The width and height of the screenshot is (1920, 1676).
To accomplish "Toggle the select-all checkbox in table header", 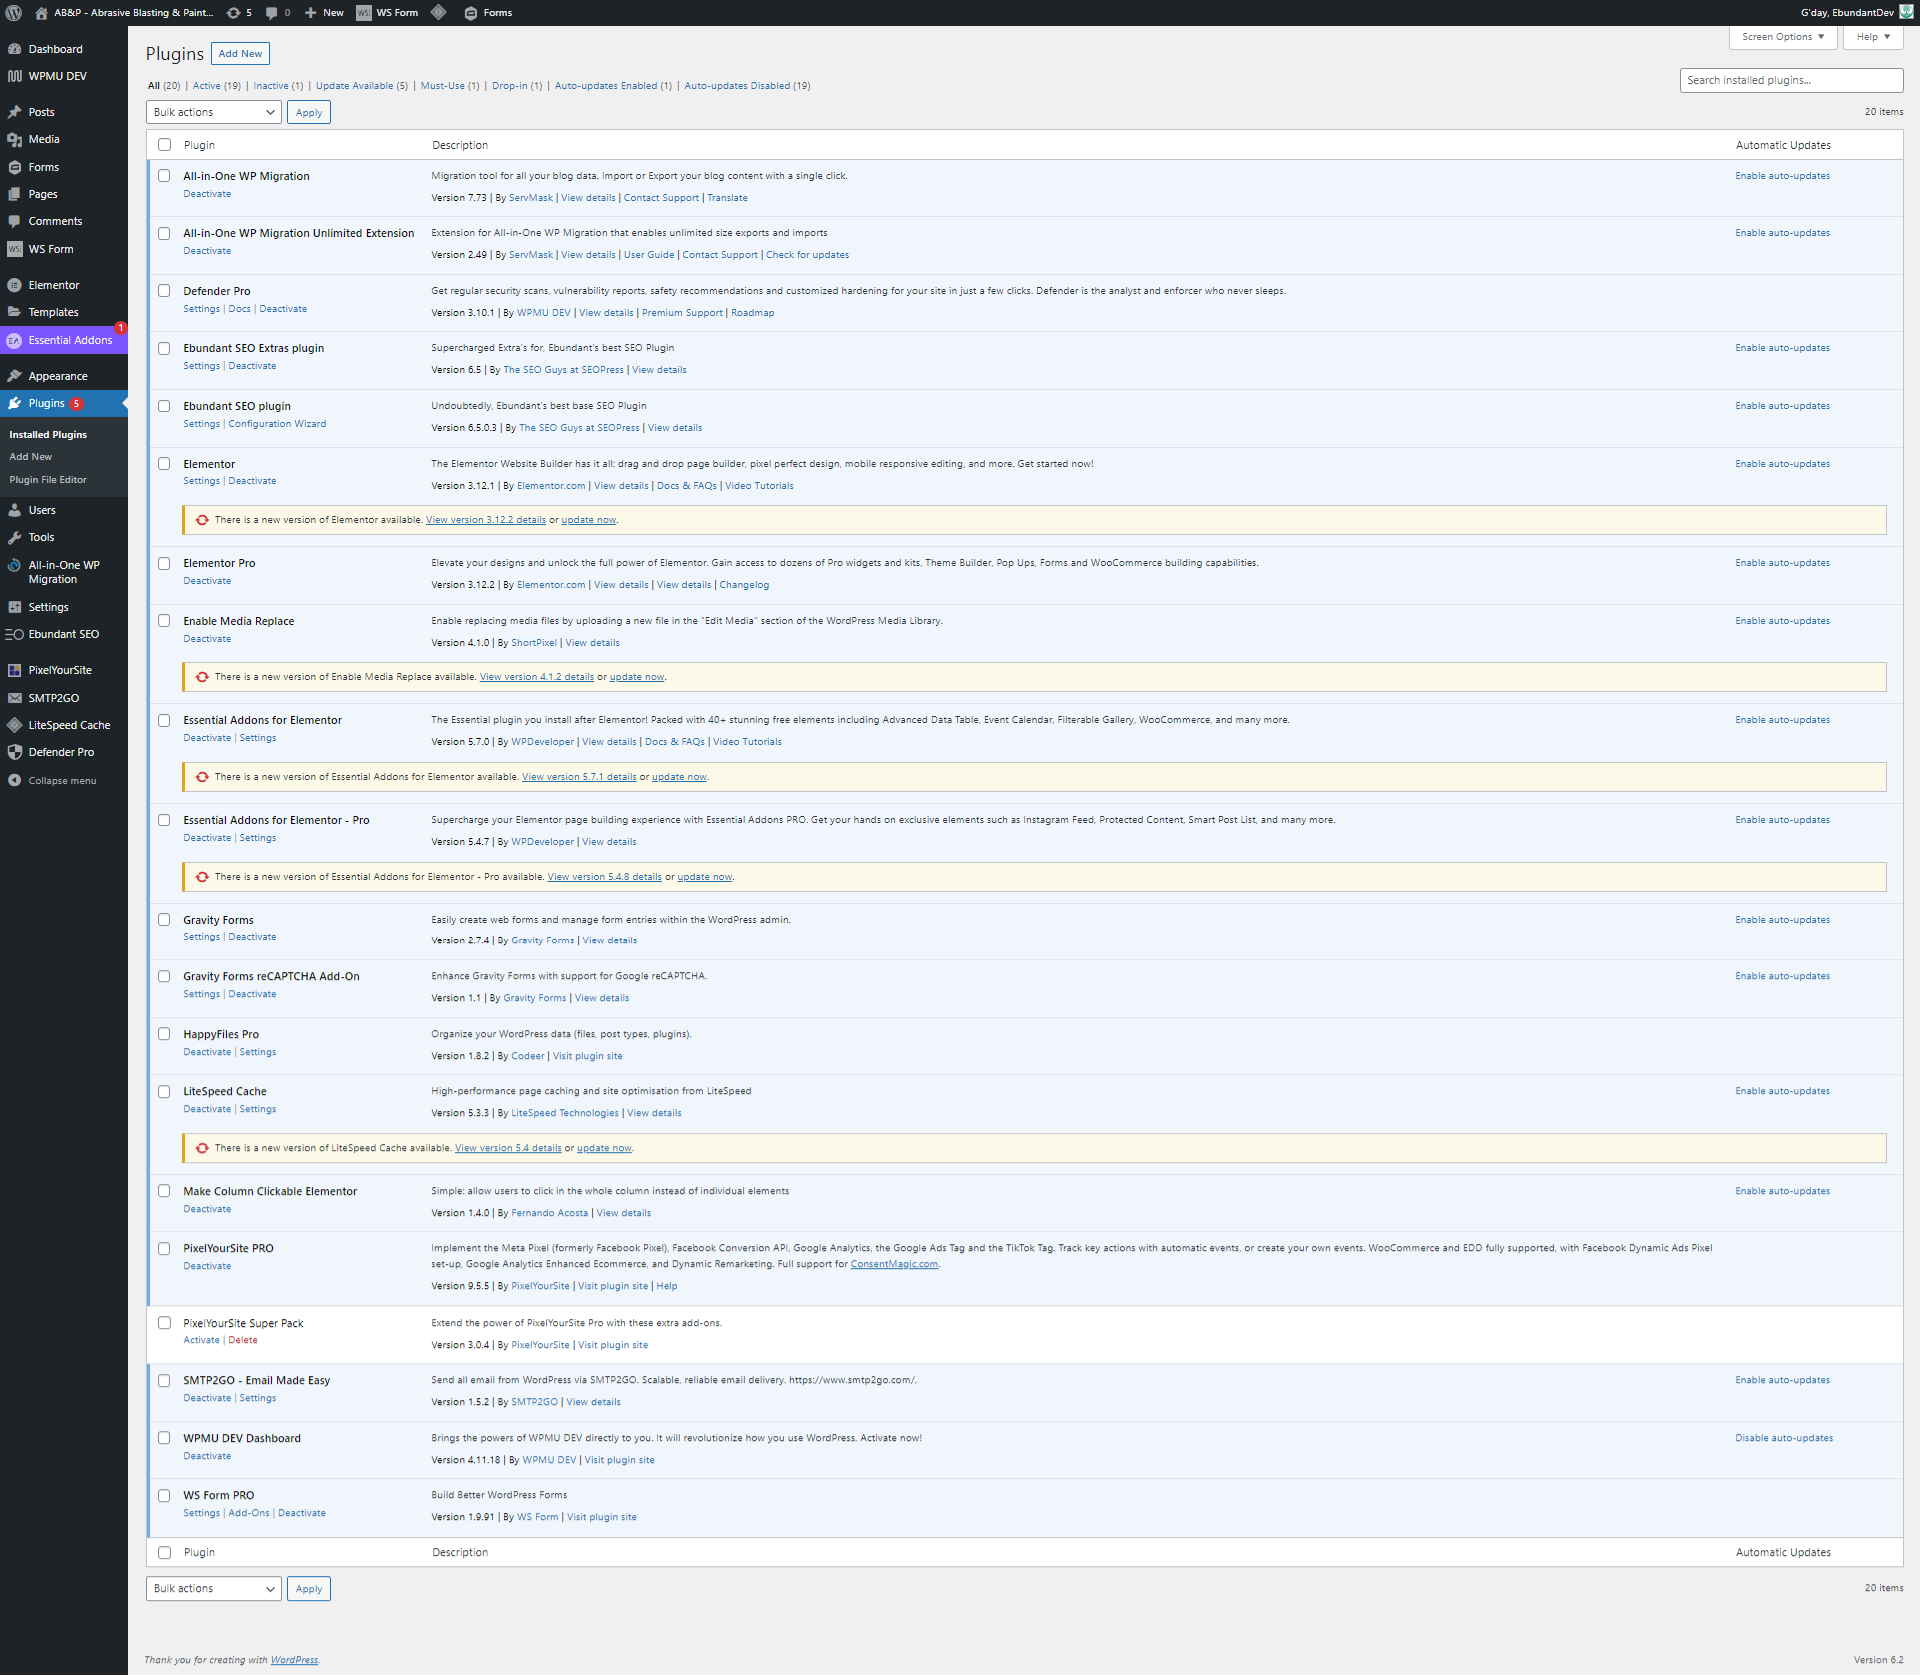I will point(164,145).
